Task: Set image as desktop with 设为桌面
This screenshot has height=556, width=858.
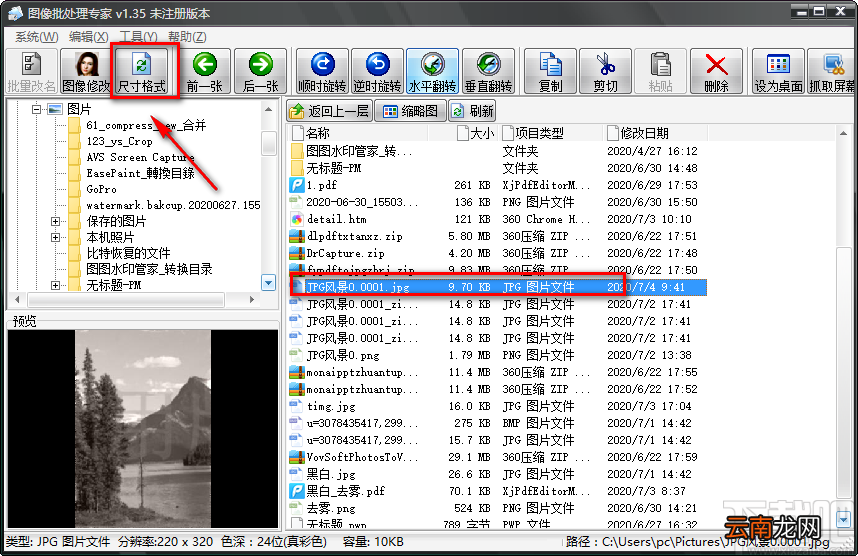Action: click(778, 71)
